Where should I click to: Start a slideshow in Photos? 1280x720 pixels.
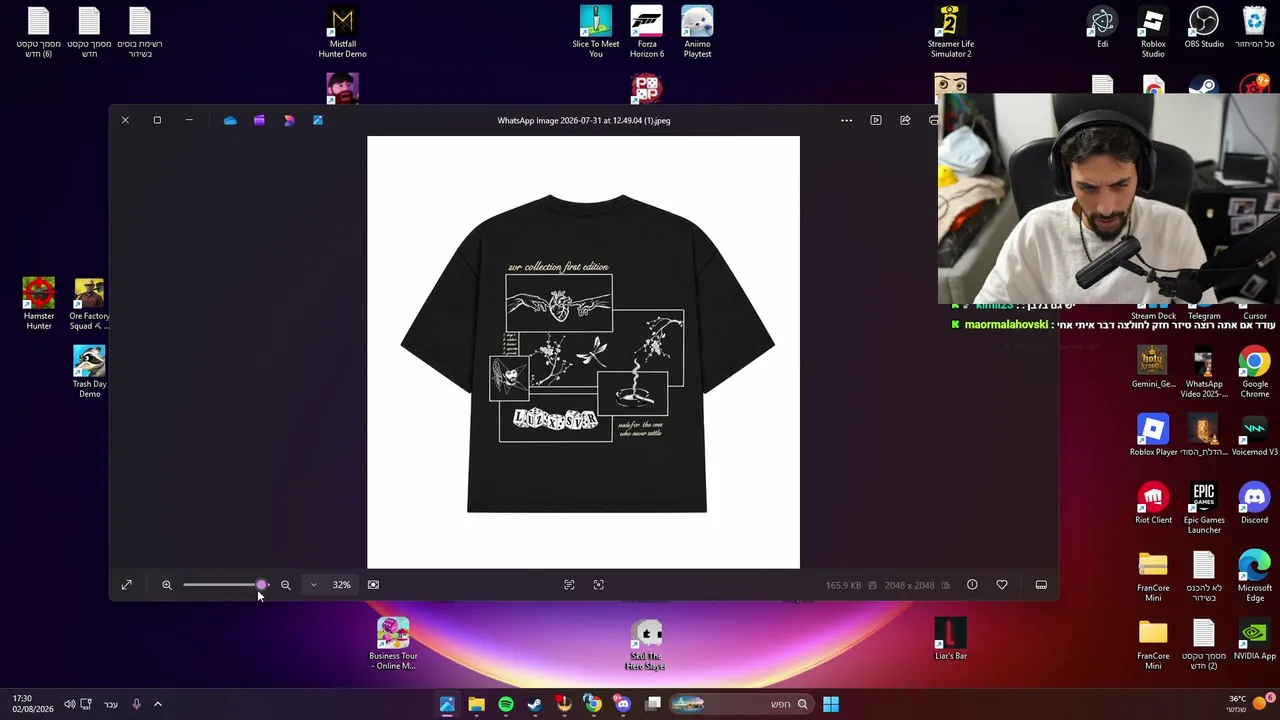coord(876,120)
